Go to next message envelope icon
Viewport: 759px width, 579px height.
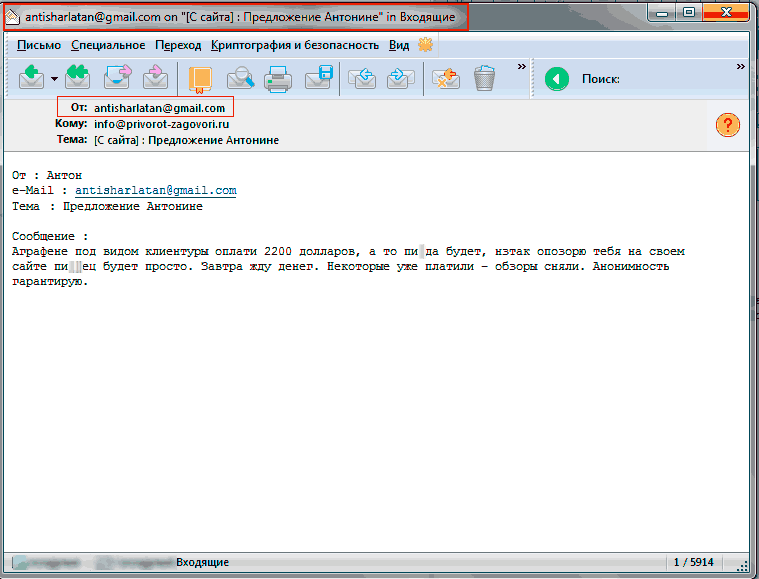[x=399, y=77]
